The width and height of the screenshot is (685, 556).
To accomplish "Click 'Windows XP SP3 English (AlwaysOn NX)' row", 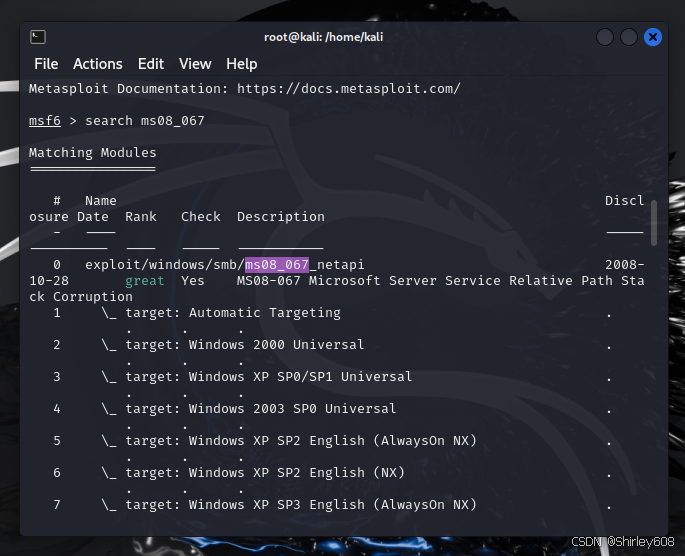I will (301, 504).
